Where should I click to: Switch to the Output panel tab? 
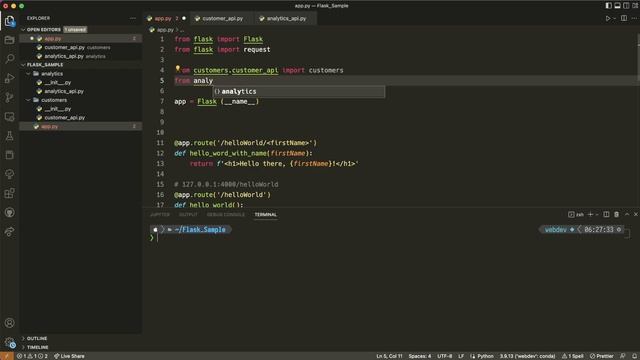tap(188, 214)
